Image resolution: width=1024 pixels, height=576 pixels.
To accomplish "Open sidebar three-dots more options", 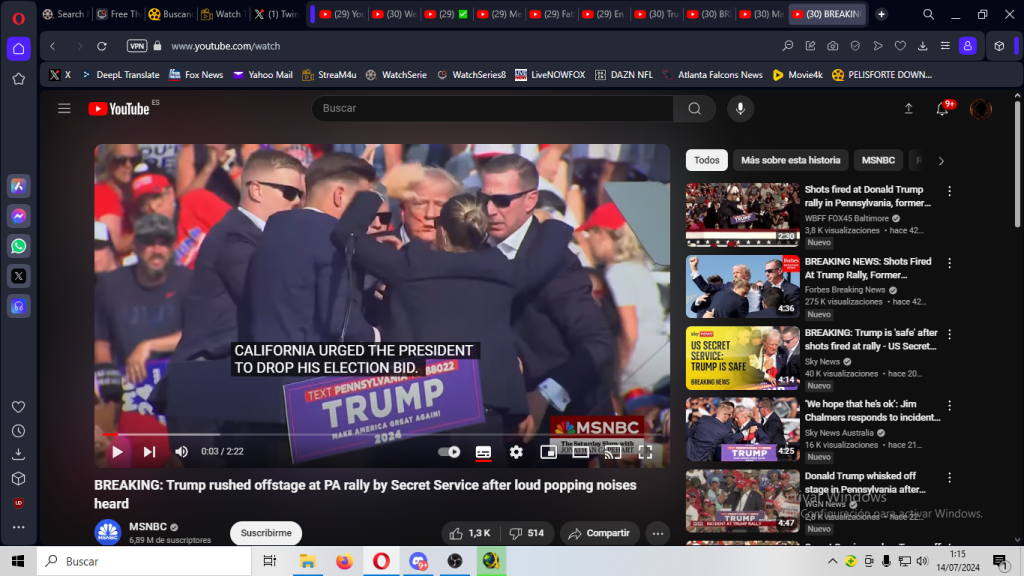I will click(x=18, y=527).
